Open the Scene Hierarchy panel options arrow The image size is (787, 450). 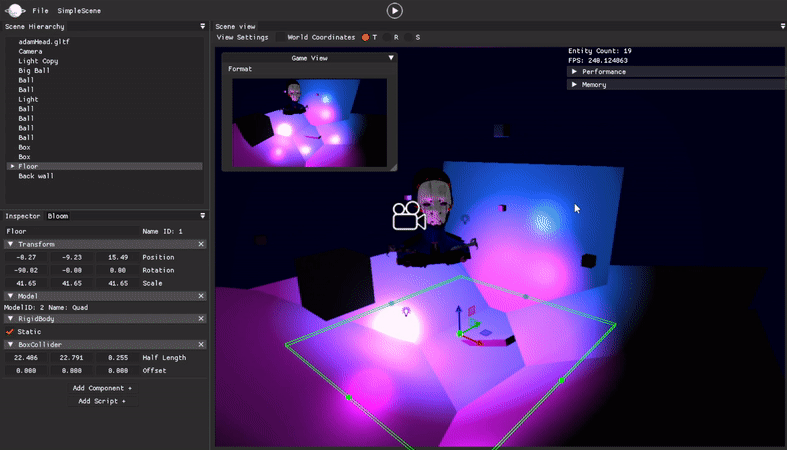[202, 26]
